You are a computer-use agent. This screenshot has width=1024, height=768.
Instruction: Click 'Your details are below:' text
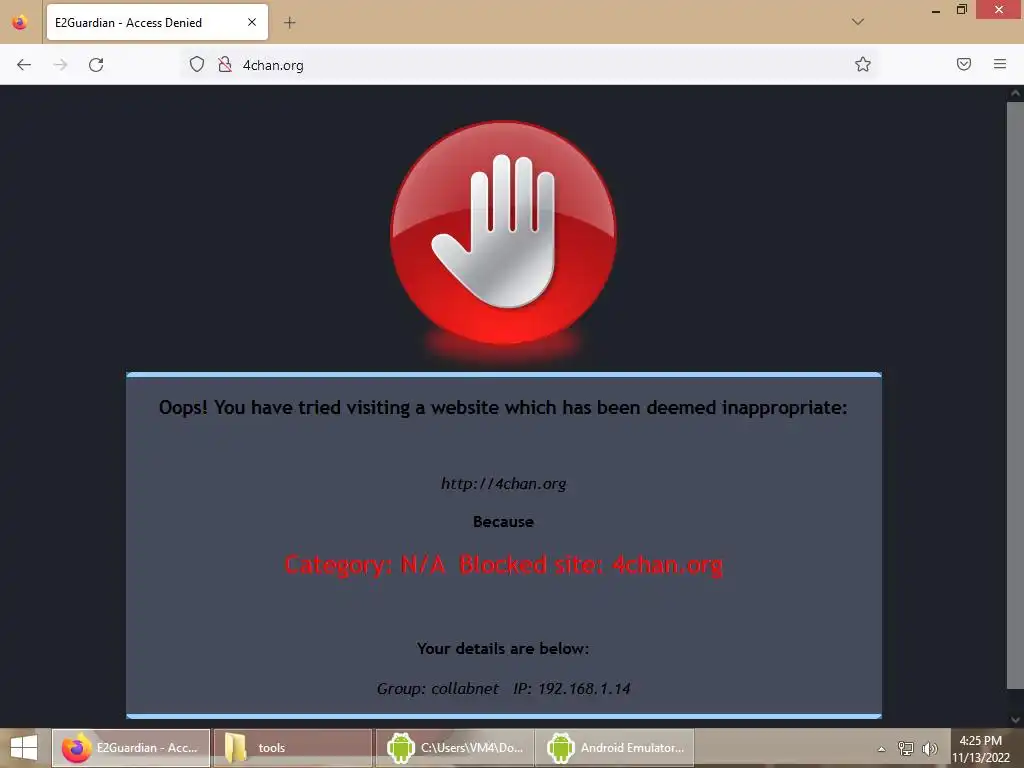pos(503,648)
